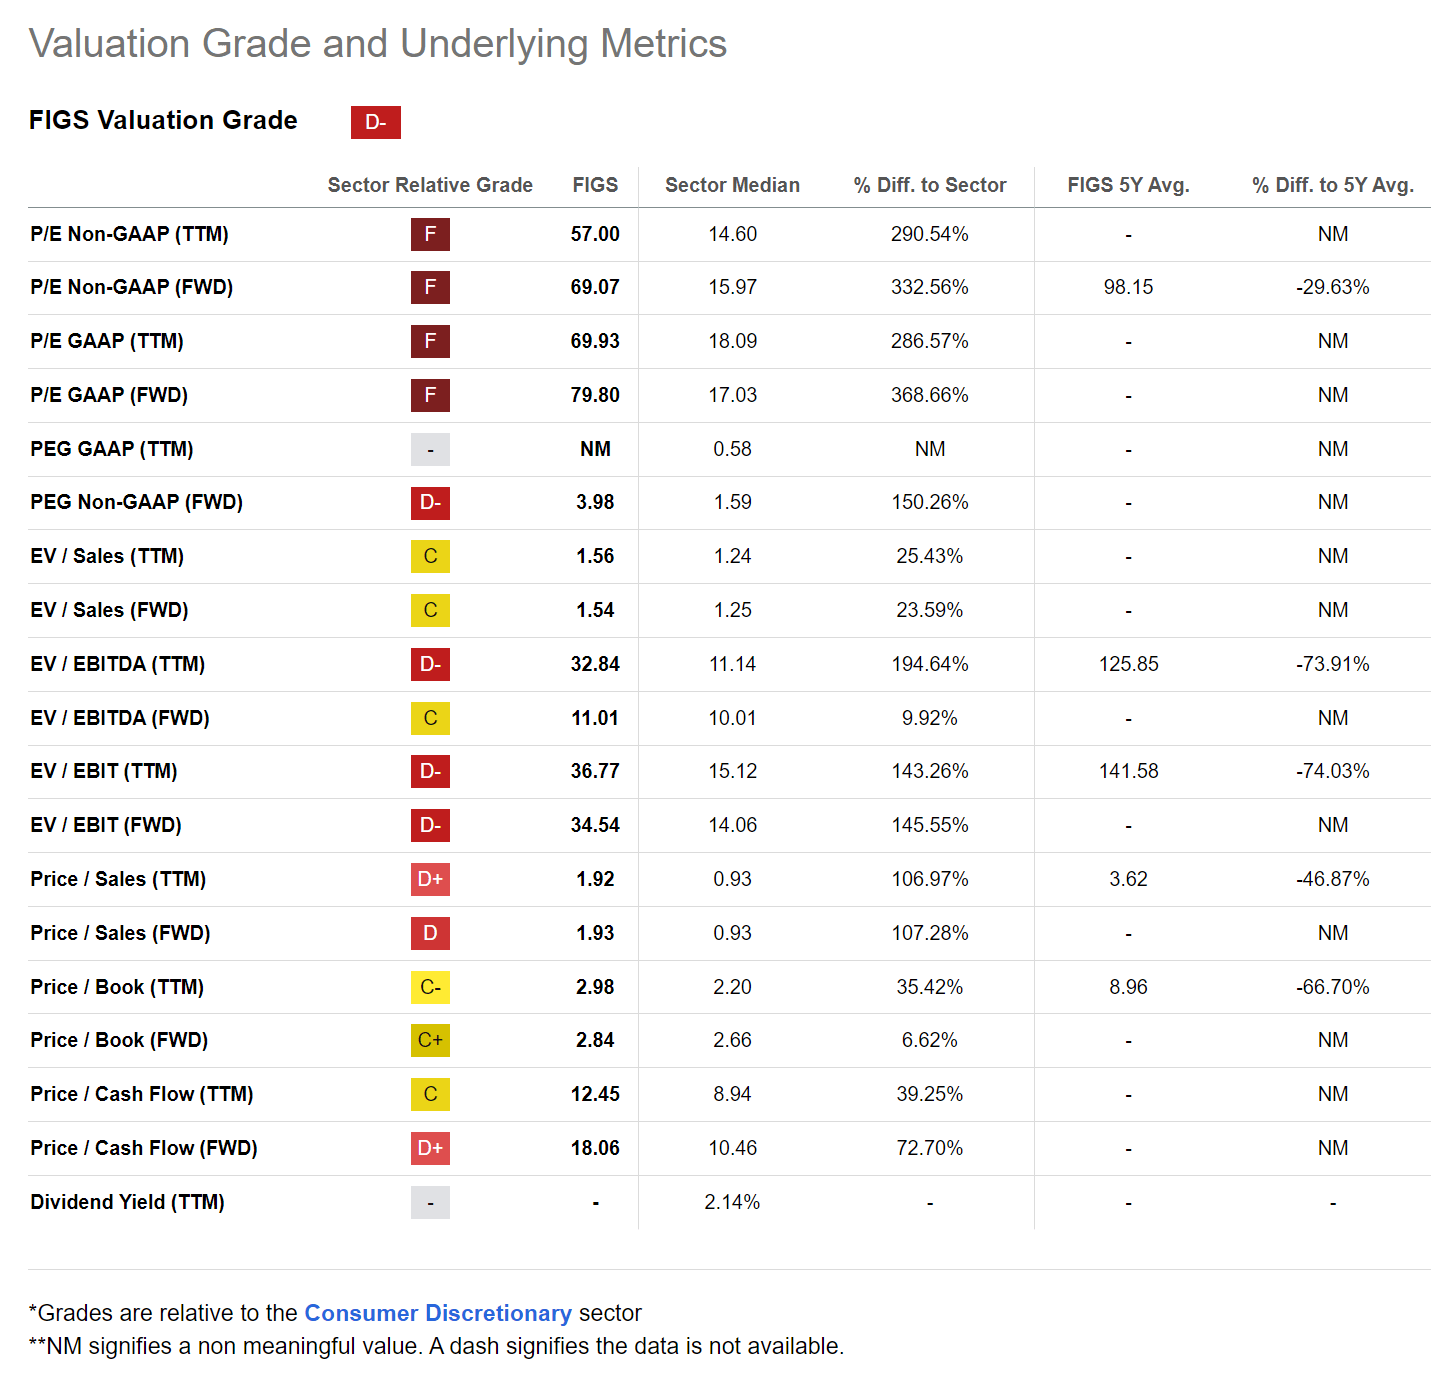1439x1392 pixels.
Task: Click the FIGS Valuation Grade D- badge
Action: (375, 122)
